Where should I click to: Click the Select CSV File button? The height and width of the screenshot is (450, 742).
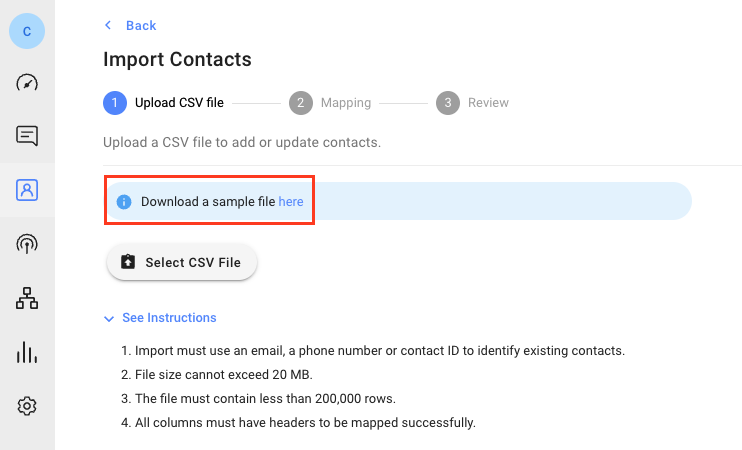pos(182,263)
